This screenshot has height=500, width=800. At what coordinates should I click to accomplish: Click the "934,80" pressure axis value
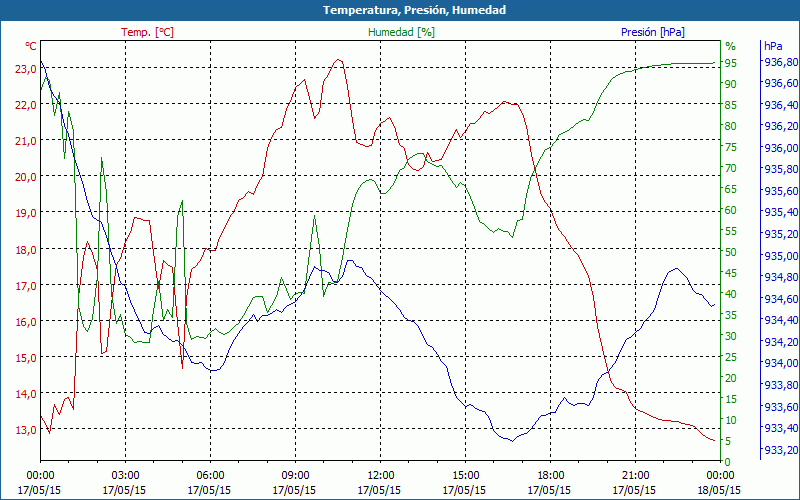pos(779,278)
